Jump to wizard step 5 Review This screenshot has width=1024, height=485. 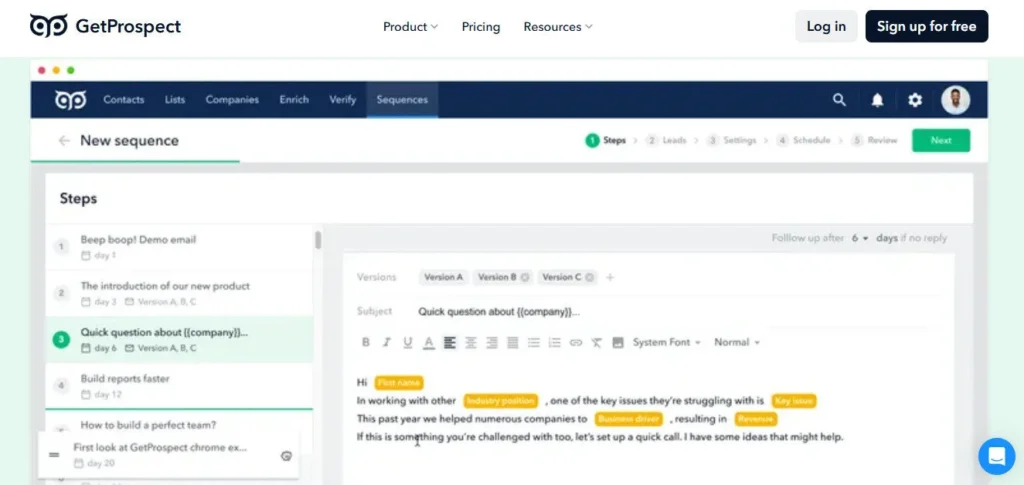coord(874,140)
